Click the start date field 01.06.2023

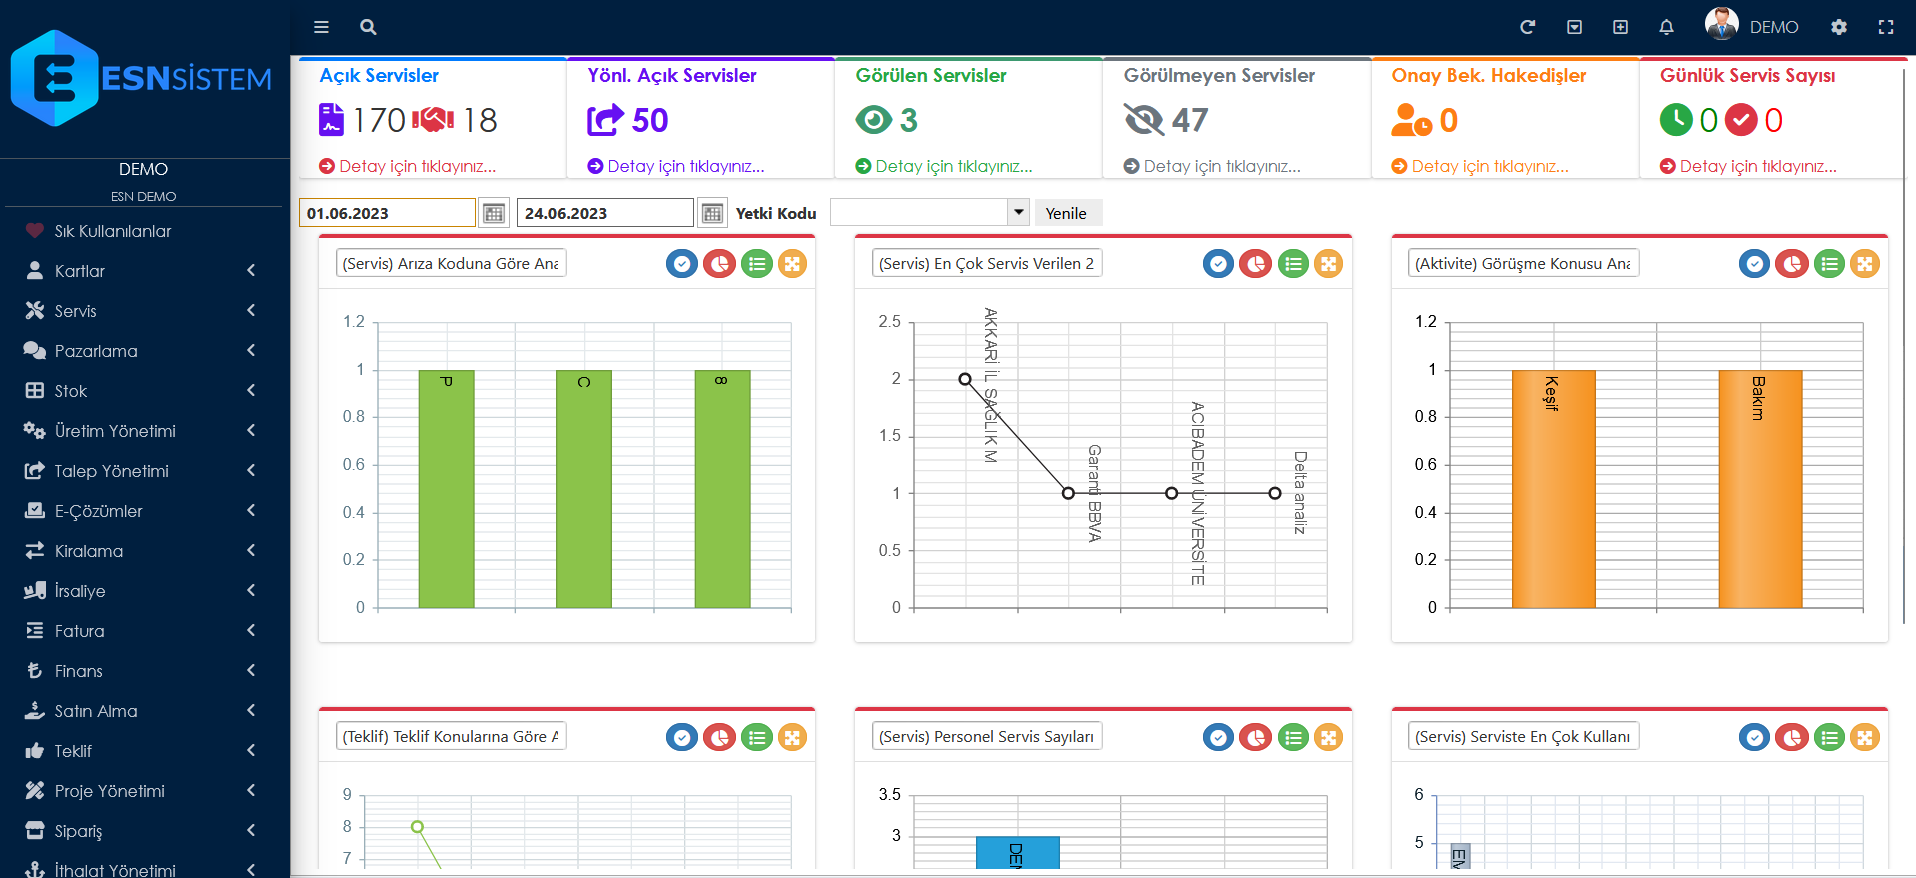(387, 213)
